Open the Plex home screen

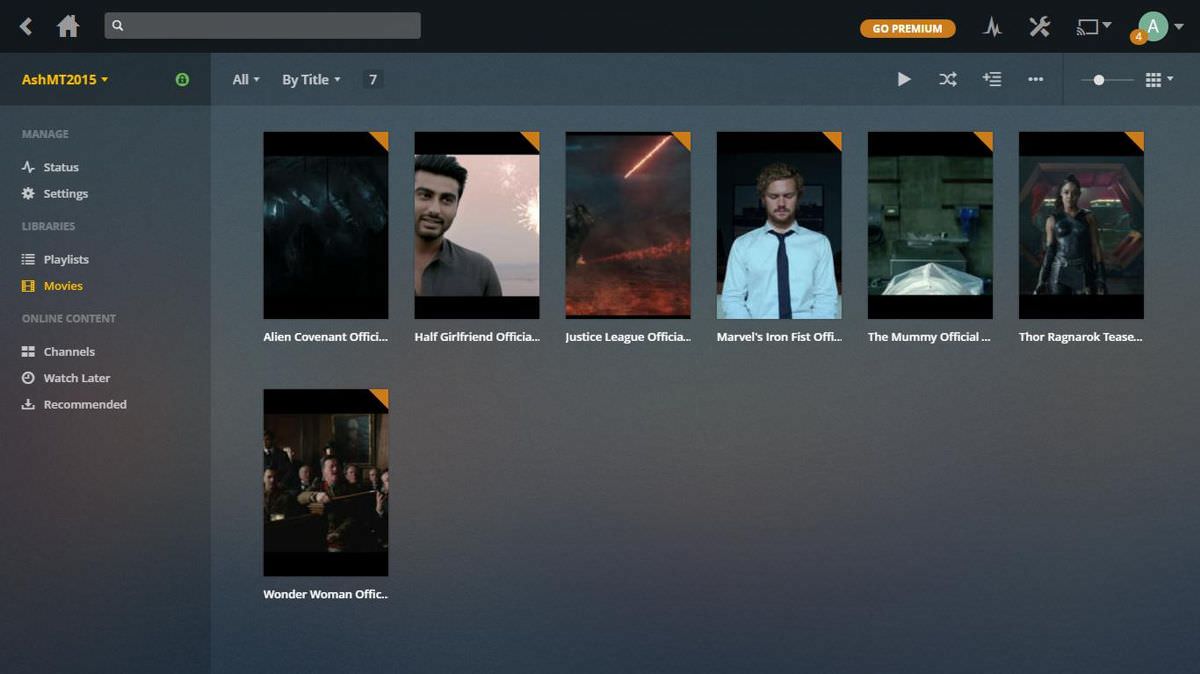68,26
